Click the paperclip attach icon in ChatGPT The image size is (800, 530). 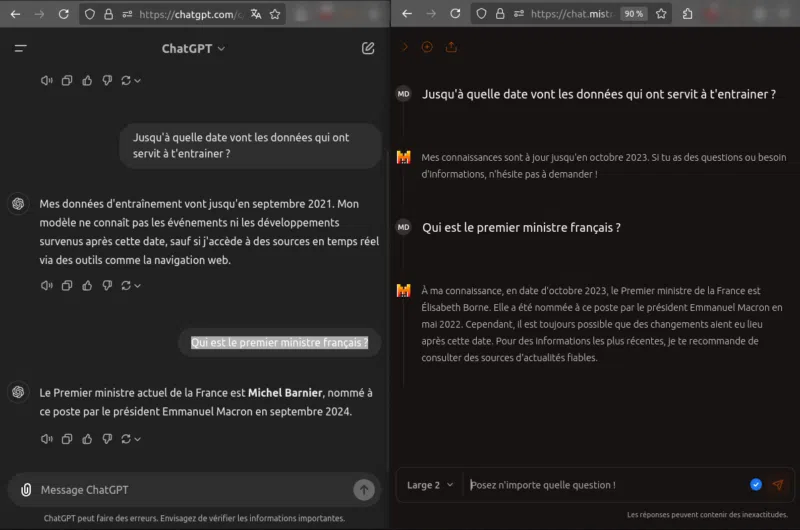tap(26, 490)
